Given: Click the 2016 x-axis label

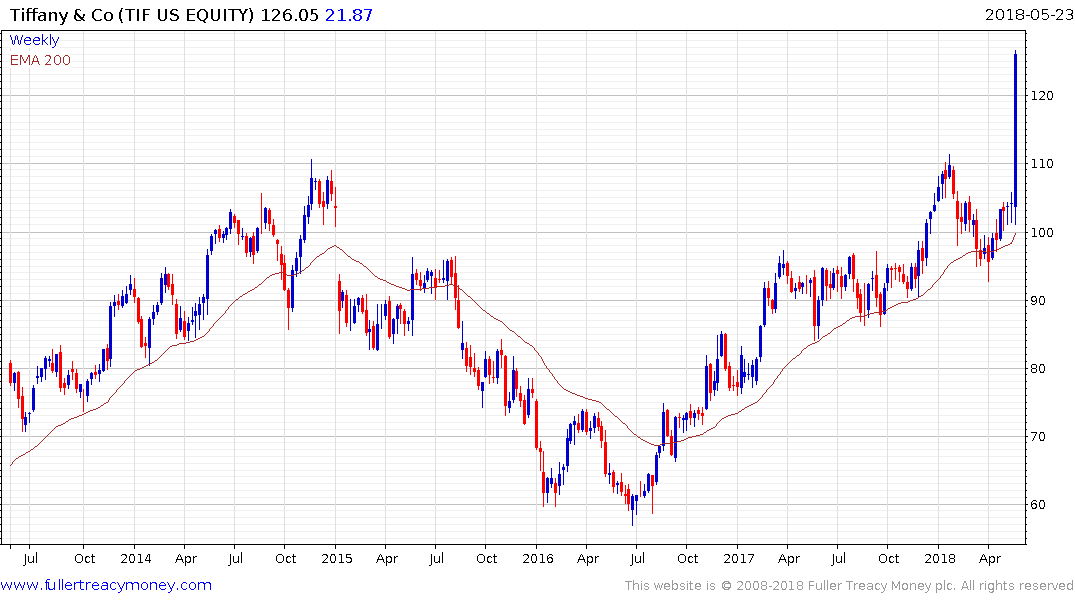Looking at the screenshot, I should (x=538, y=558).
